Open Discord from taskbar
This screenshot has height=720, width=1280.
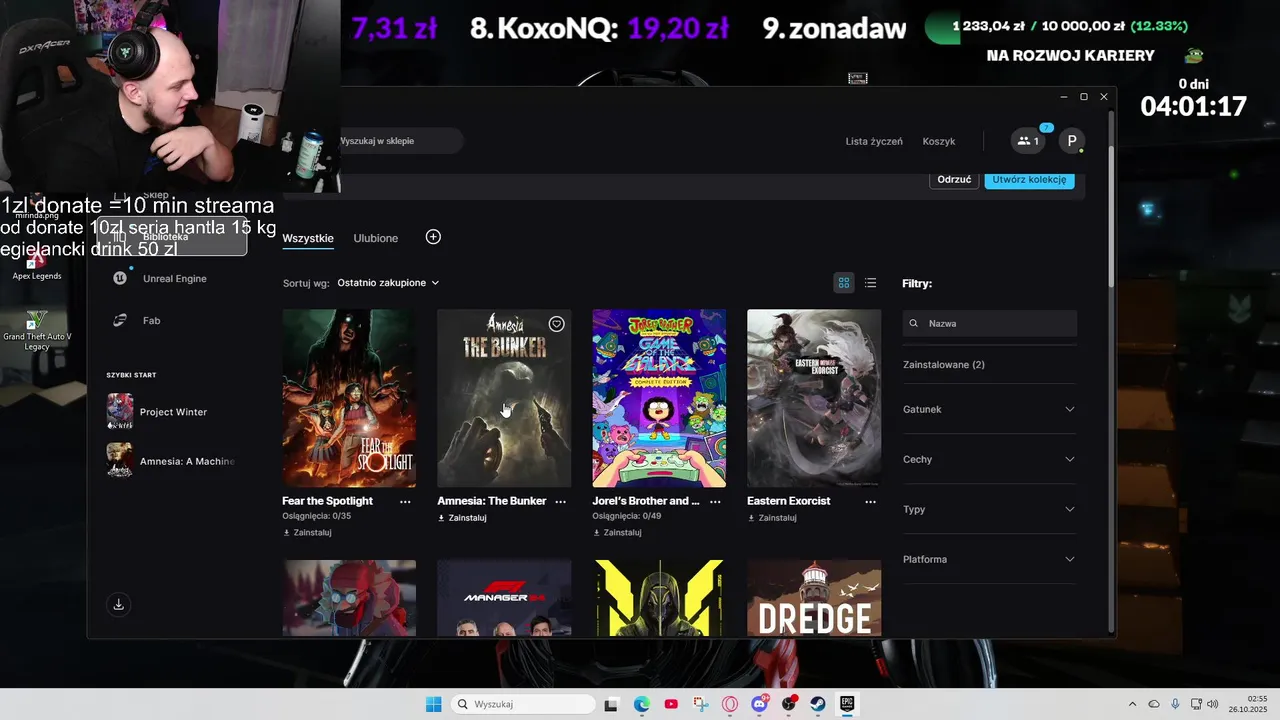pos(759,704)
